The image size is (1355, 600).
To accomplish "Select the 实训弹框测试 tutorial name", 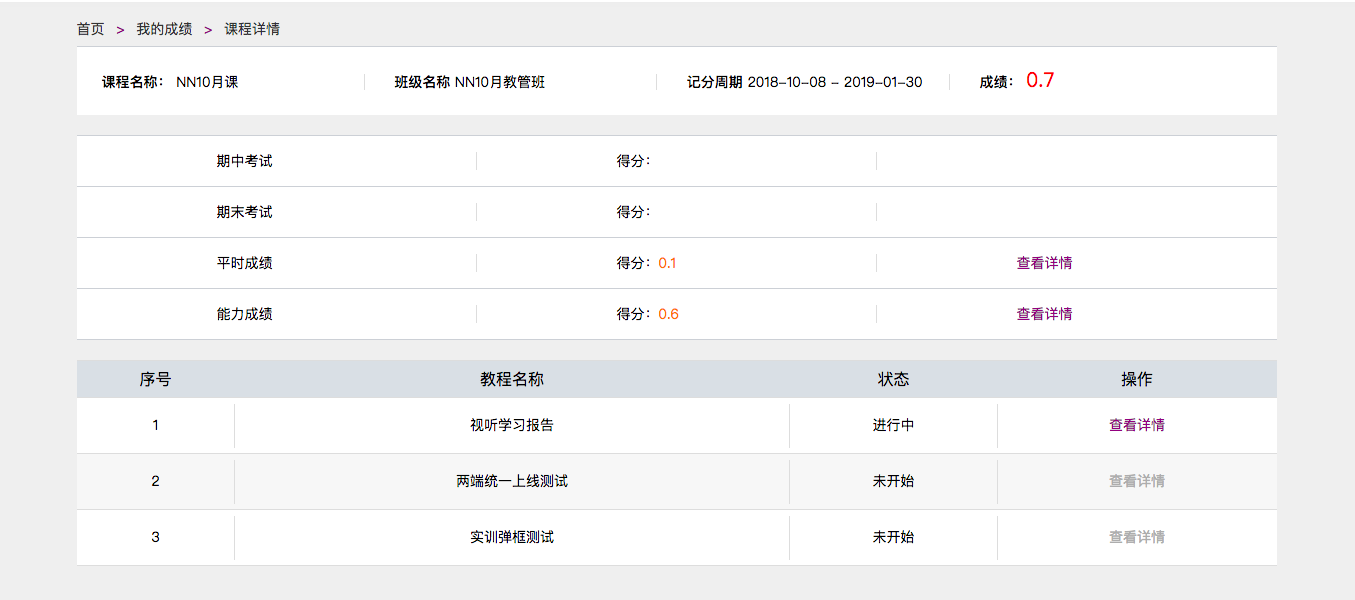I will click(x=511, y=537).
